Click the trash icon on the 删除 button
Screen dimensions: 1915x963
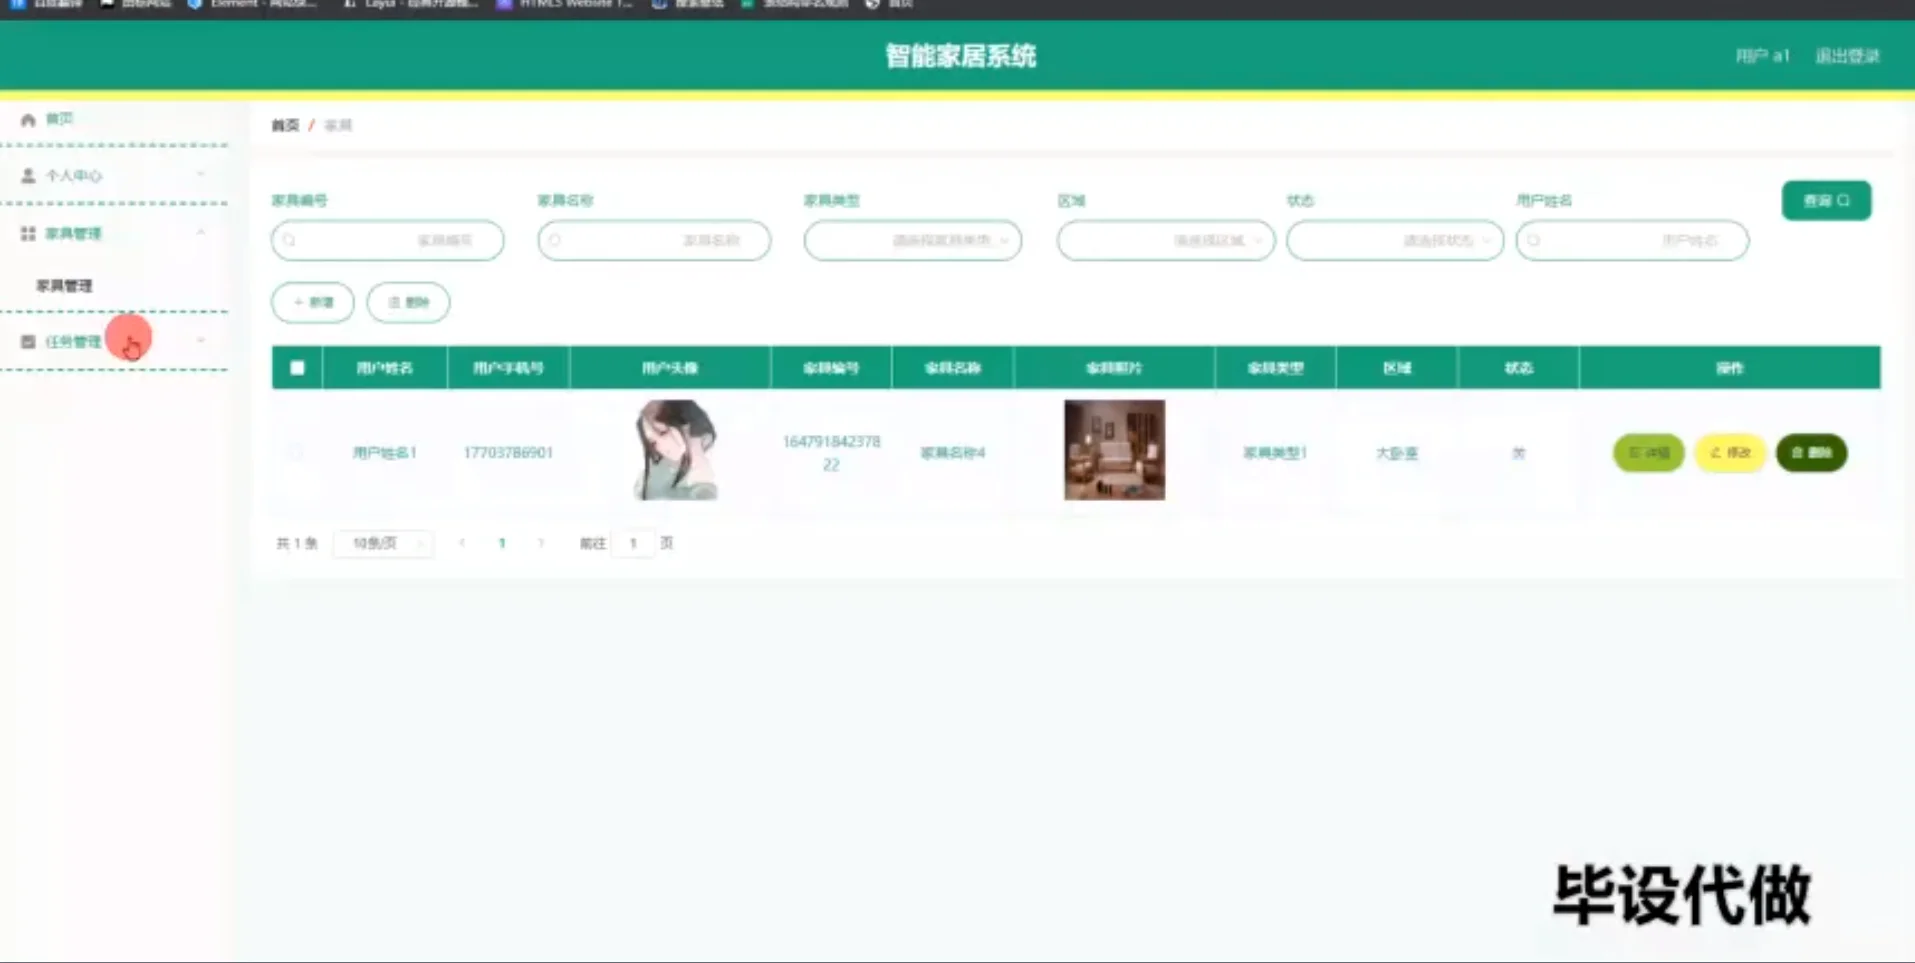(396, 302)
